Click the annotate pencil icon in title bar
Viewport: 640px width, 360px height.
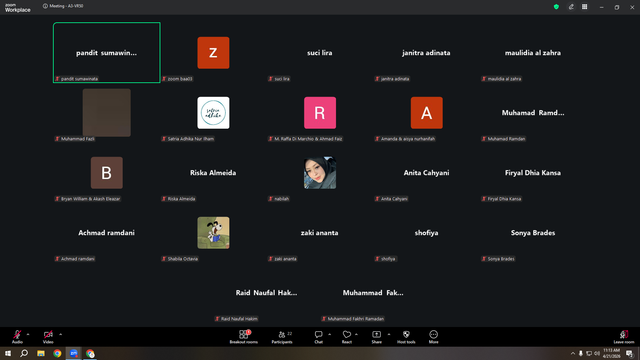click(571, 7)
